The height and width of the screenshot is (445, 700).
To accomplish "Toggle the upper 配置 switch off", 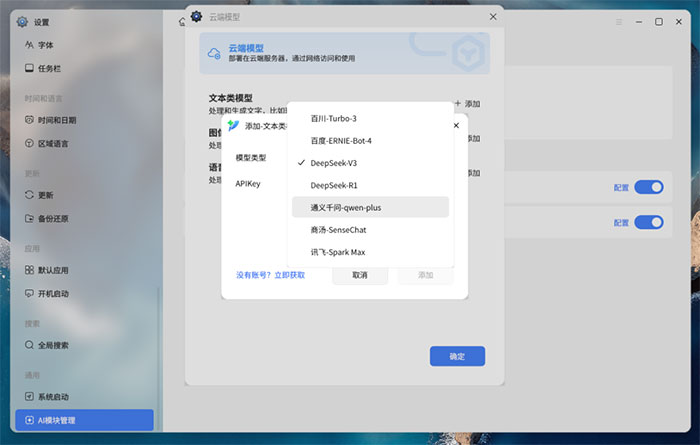I will pyautogui.click(x=649, y=187).
